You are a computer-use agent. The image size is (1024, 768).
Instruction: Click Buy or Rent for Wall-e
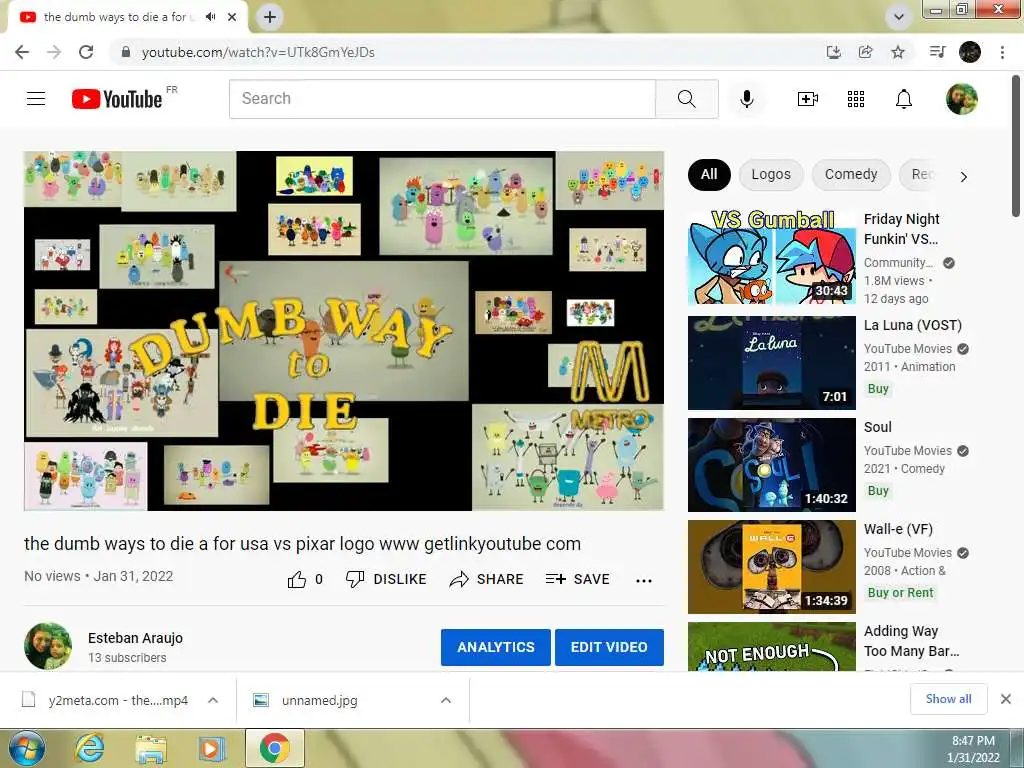[x=901, y=592]
